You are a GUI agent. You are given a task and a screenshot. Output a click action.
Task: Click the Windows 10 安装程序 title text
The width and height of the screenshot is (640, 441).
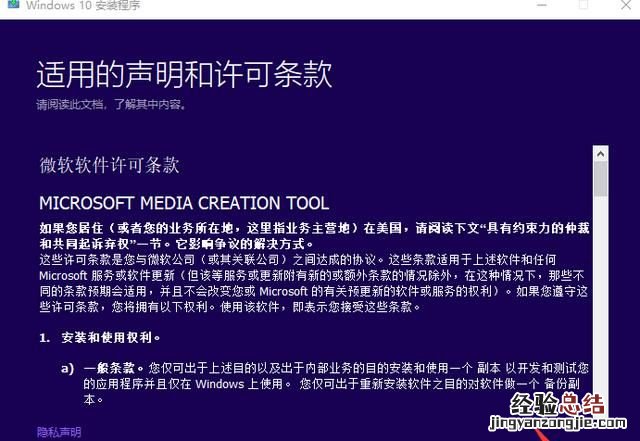tap(83, 5)
